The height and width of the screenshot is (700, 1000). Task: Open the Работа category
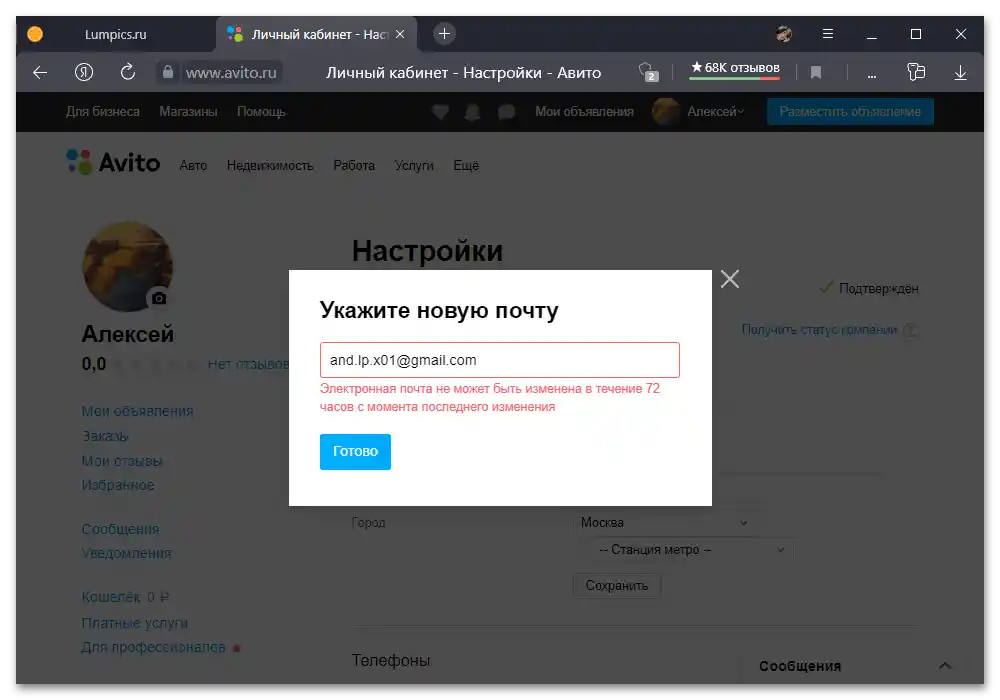pos(354,166)
